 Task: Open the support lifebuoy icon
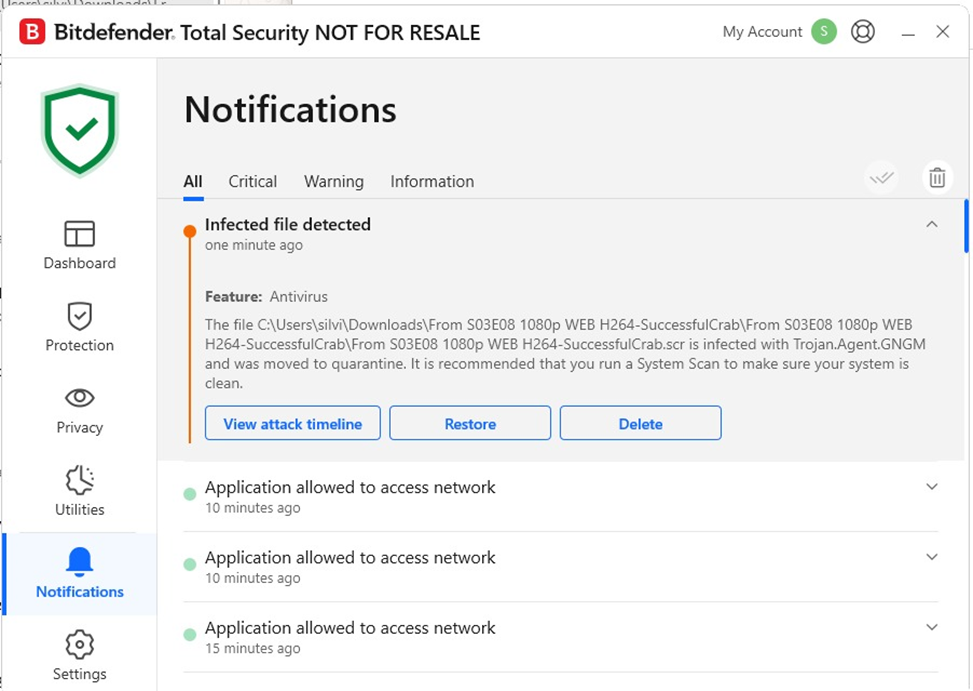[863, 31]
